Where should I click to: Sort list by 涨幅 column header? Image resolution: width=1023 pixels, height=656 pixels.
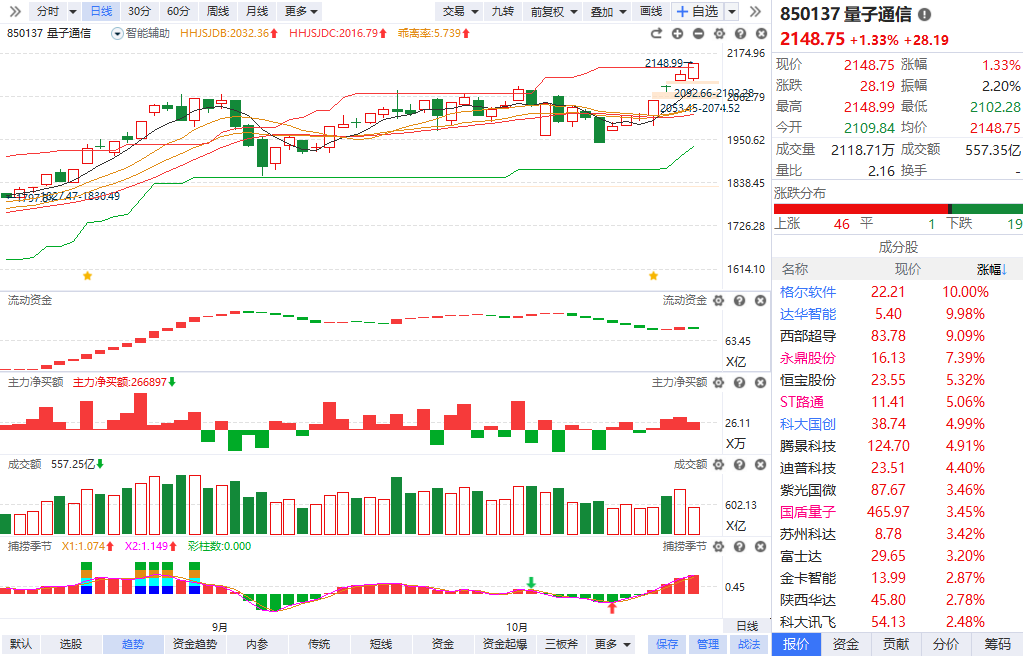[x=992, y=269]
